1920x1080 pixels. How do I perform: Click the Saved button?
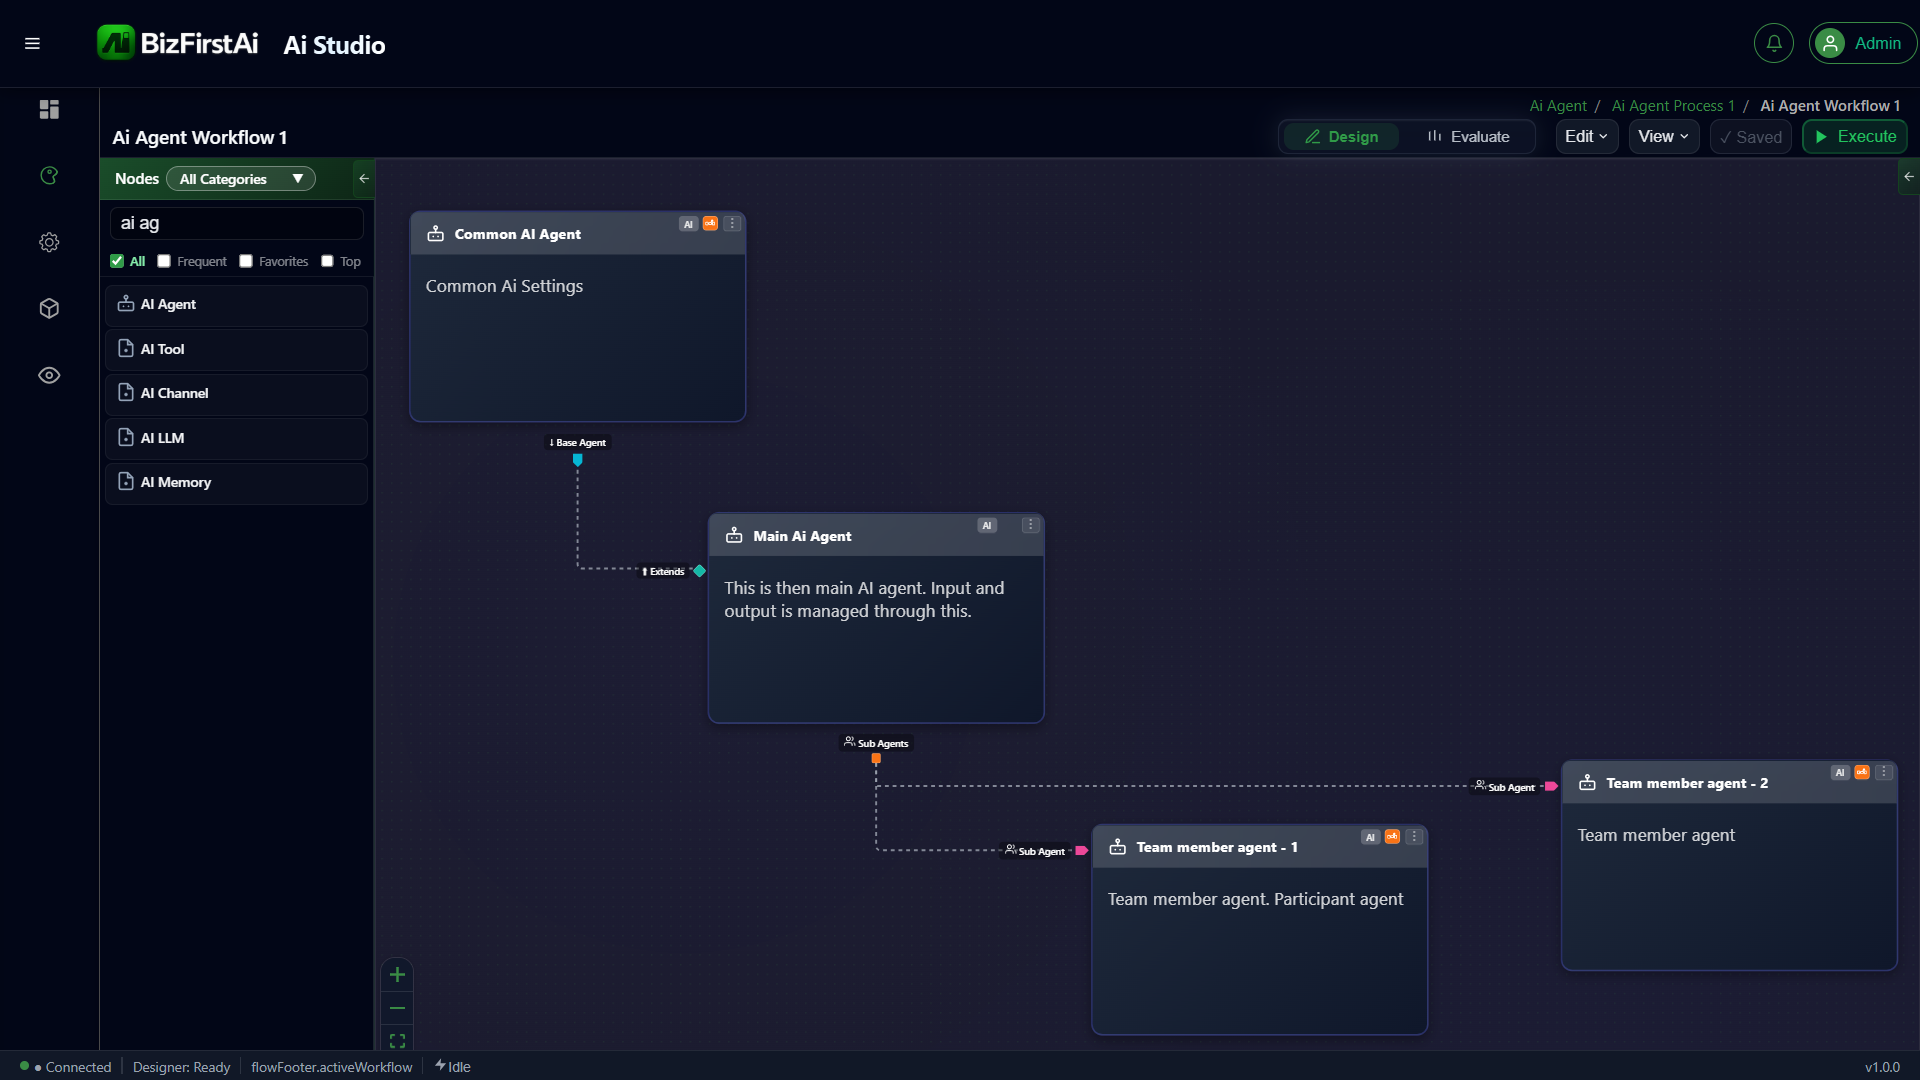[x=1750, y=137]
